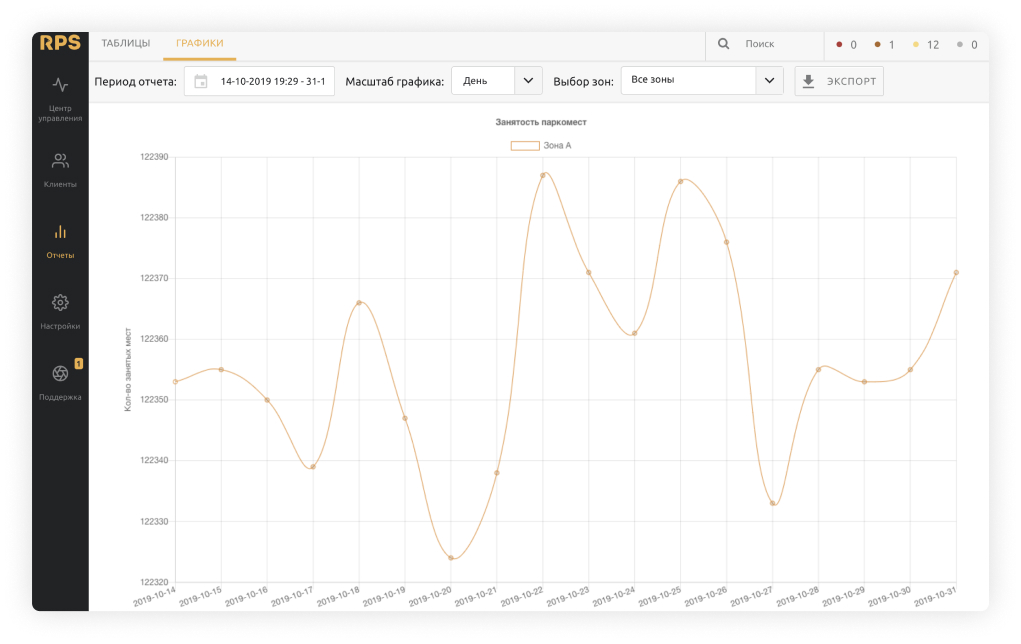Click the red status indicator counter
The width and height of the screenshot is (1021, 644).
click(x=846, y=45)
